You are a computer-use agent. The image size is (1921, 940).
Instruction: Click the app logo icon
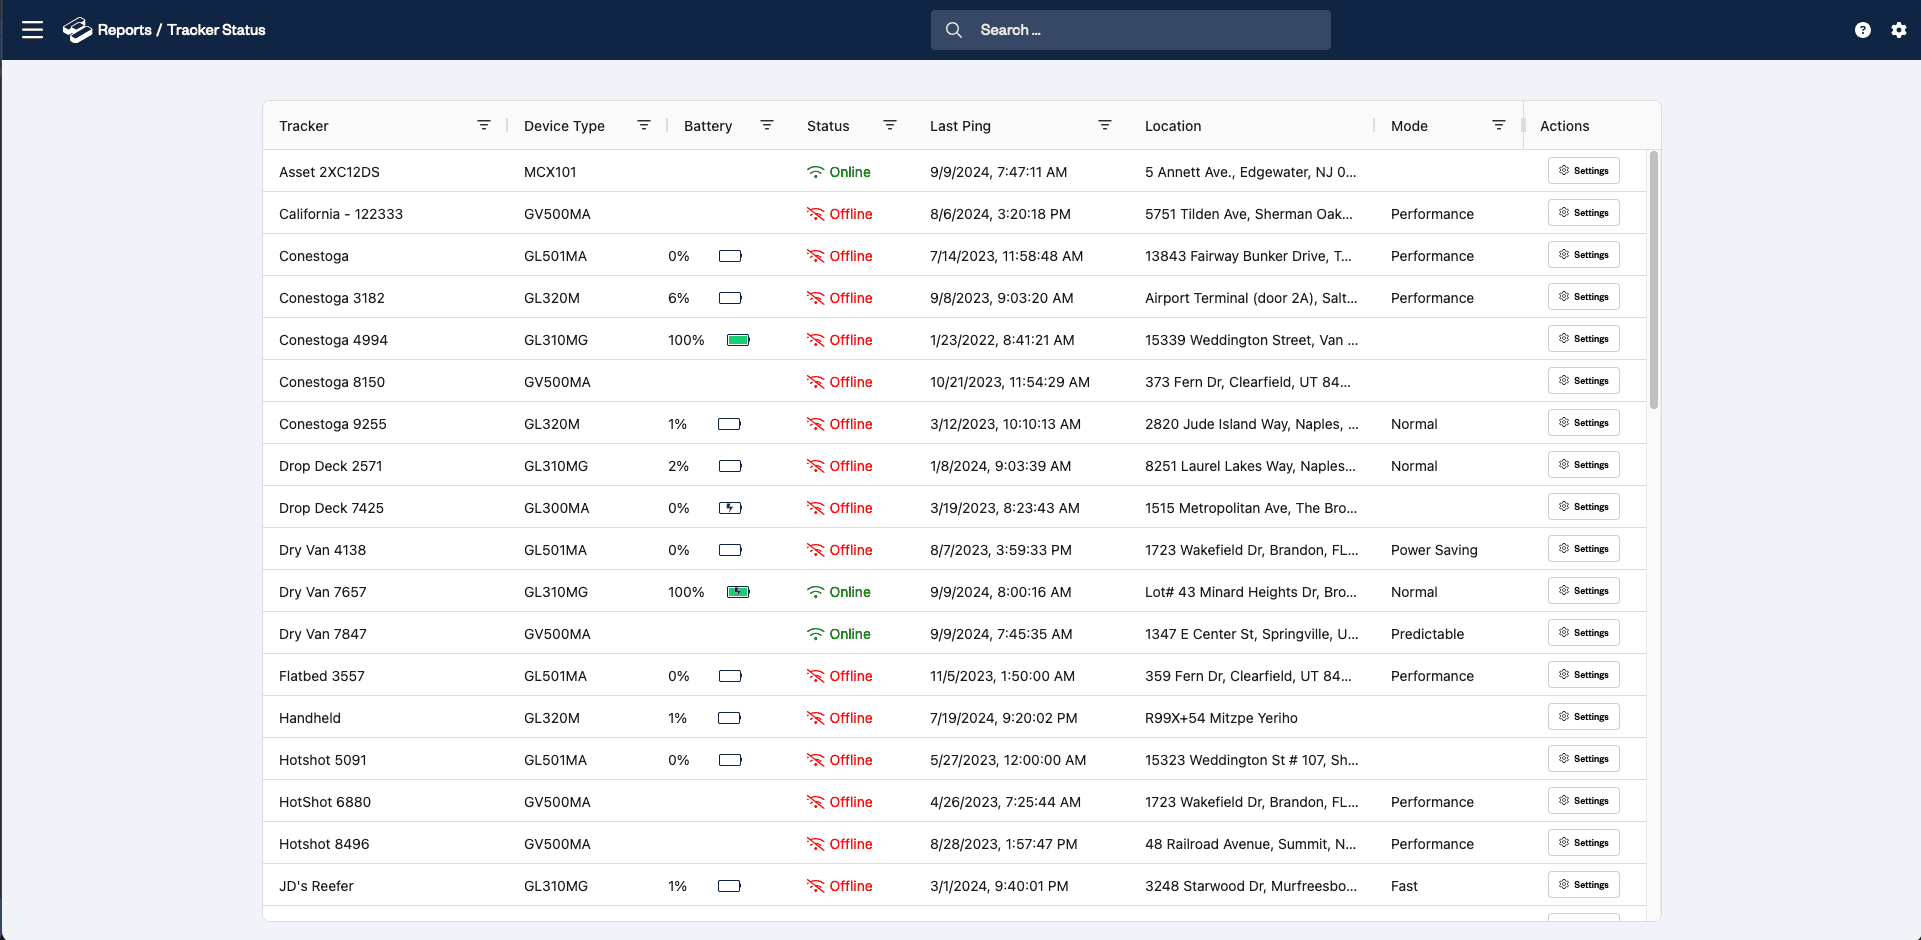(77, 30)
